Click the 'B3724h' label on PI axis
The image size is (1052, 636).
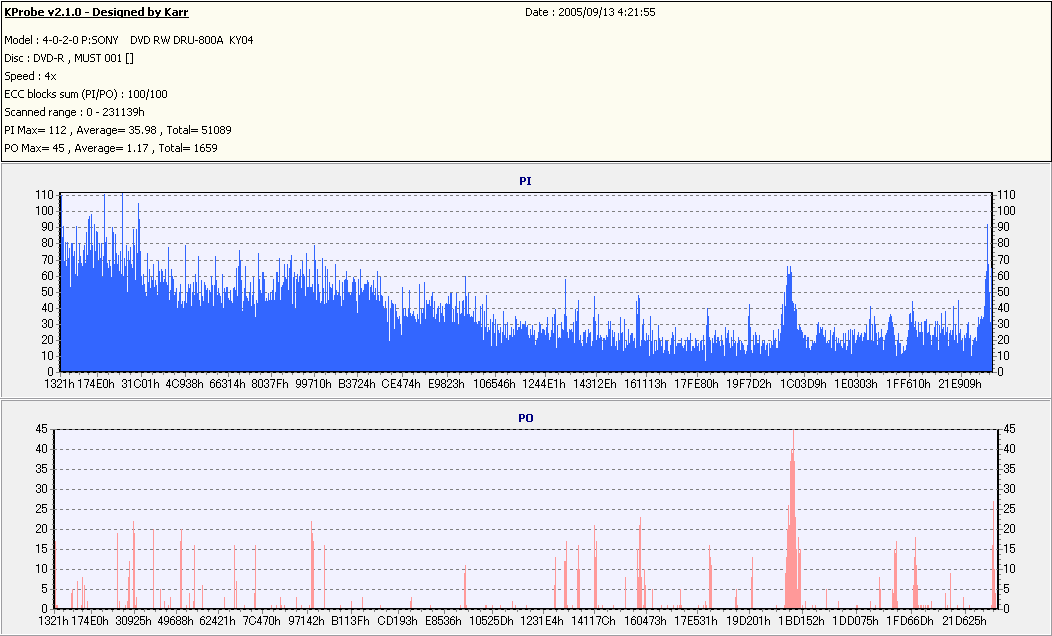(x=357, y=384)
